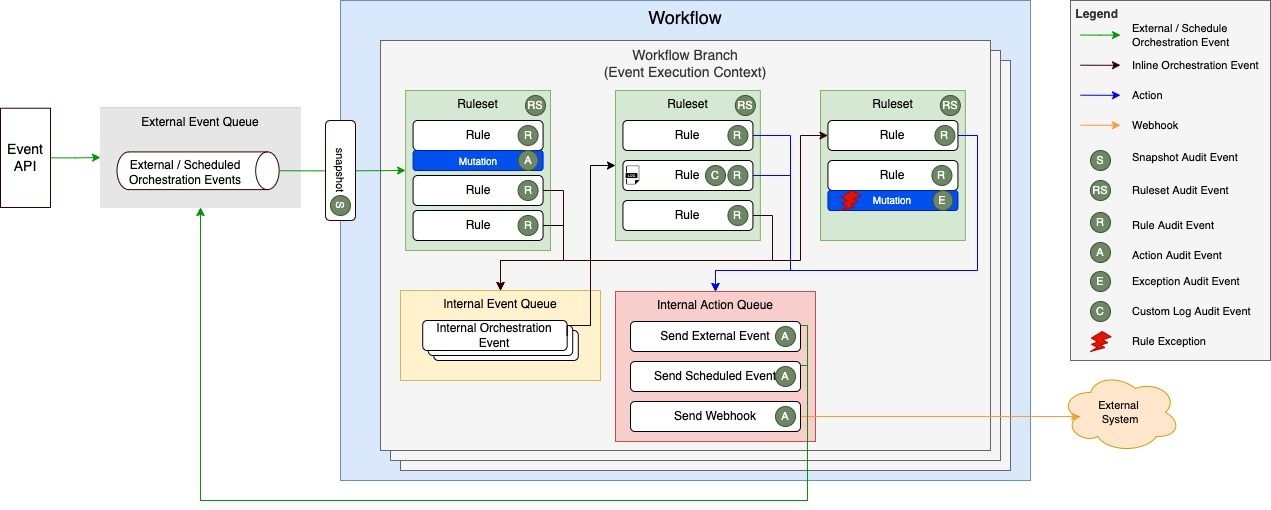Click the E exception icon on Mutation bar
The height and width of the screenshot is (510, 1271).
941,200
